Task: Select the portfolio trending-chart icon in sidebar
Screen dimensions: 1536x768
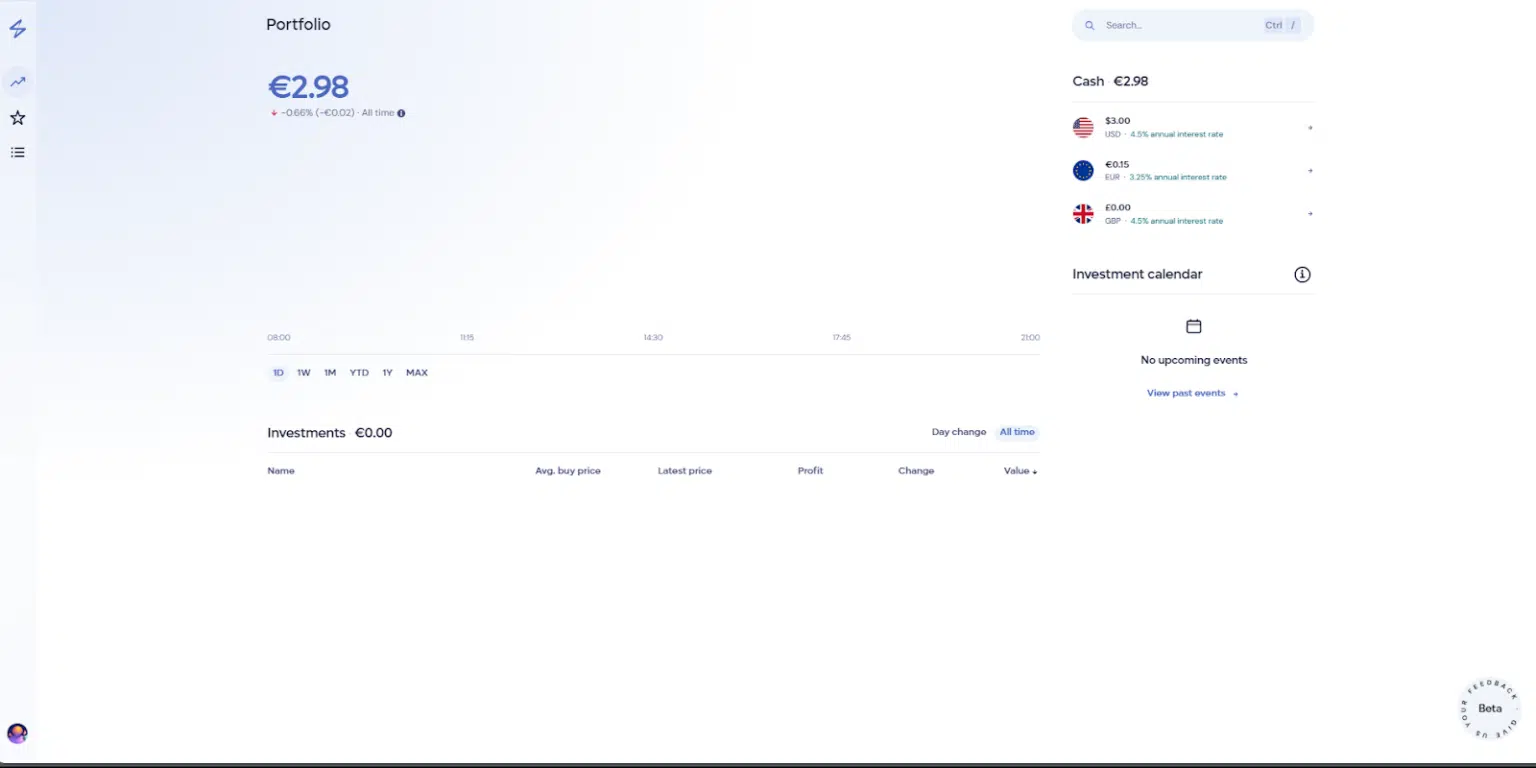Action: click(17, 81)
